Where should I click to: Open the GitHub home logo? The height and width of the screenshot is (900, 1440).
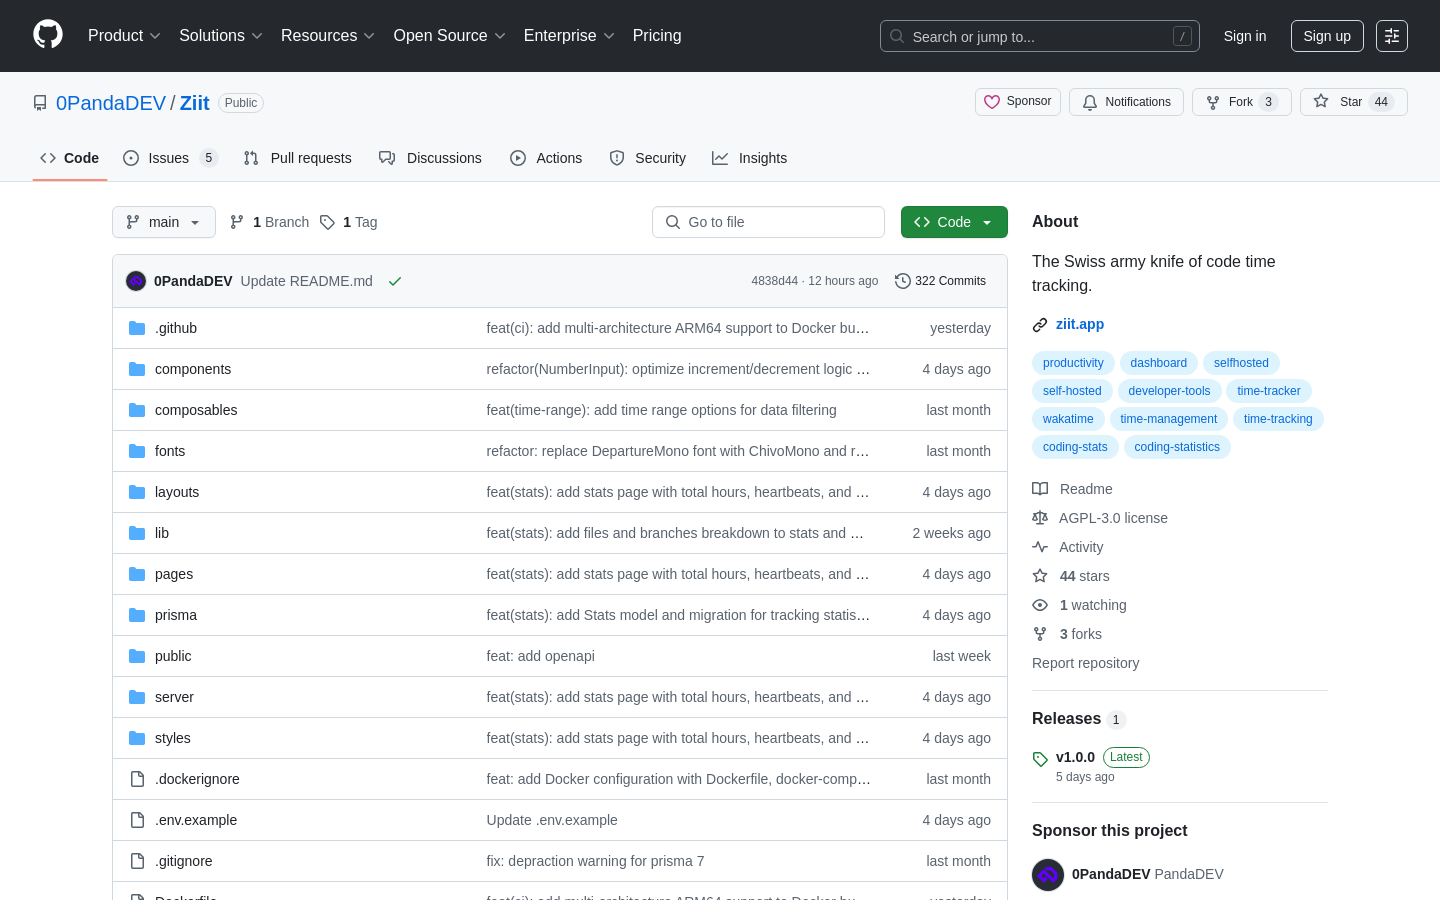48,35
